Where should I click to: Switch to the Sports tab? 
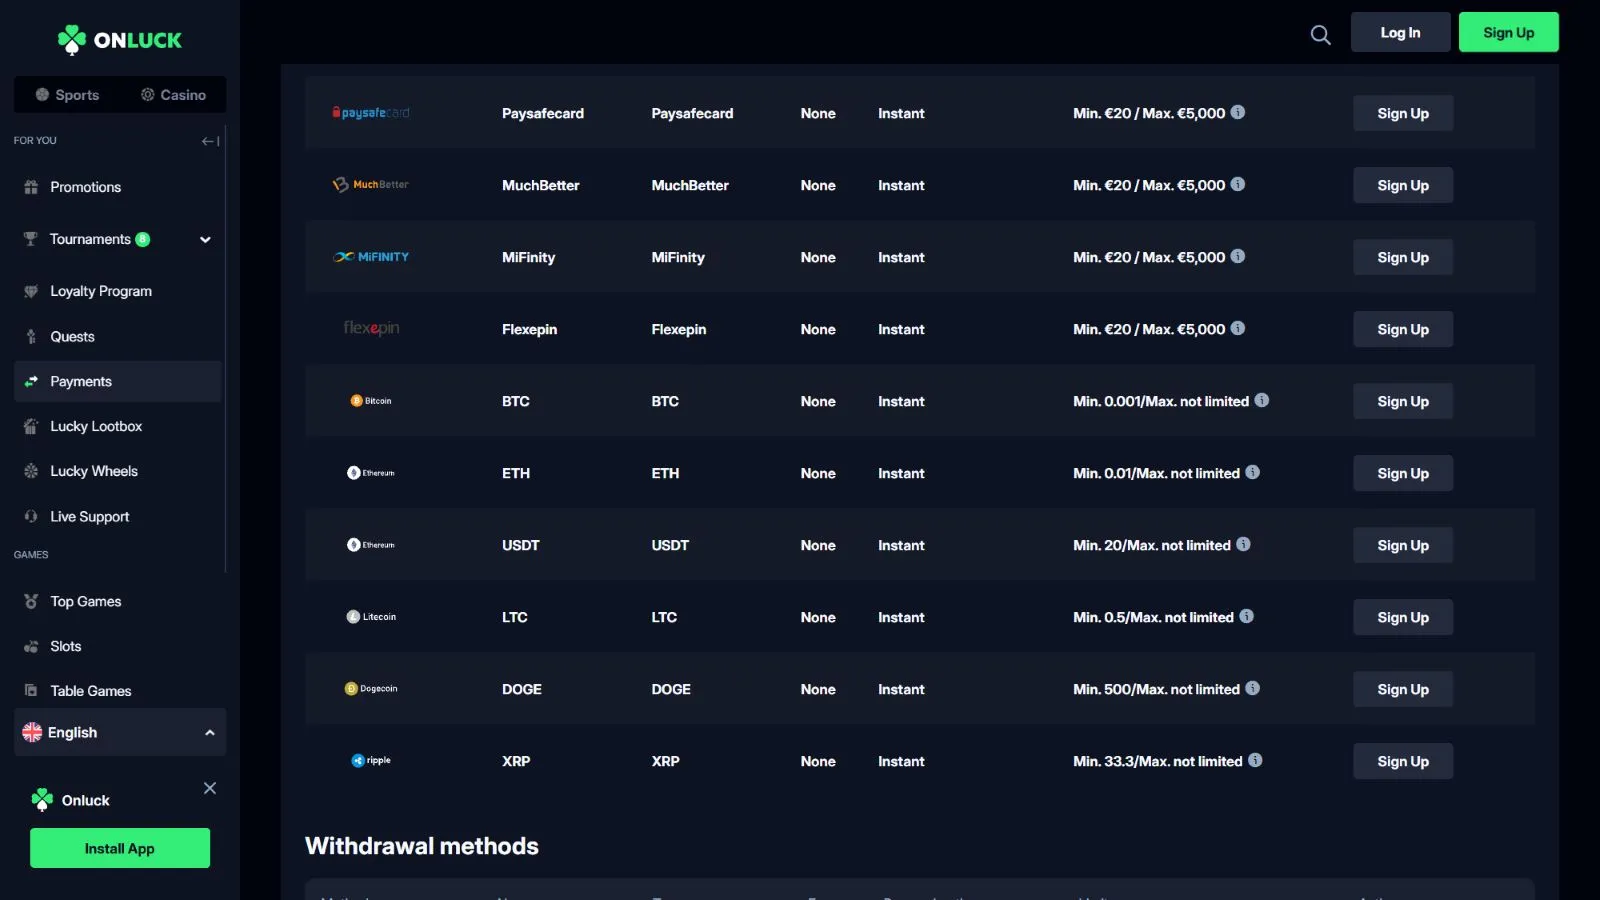click(x=67, y=95)
